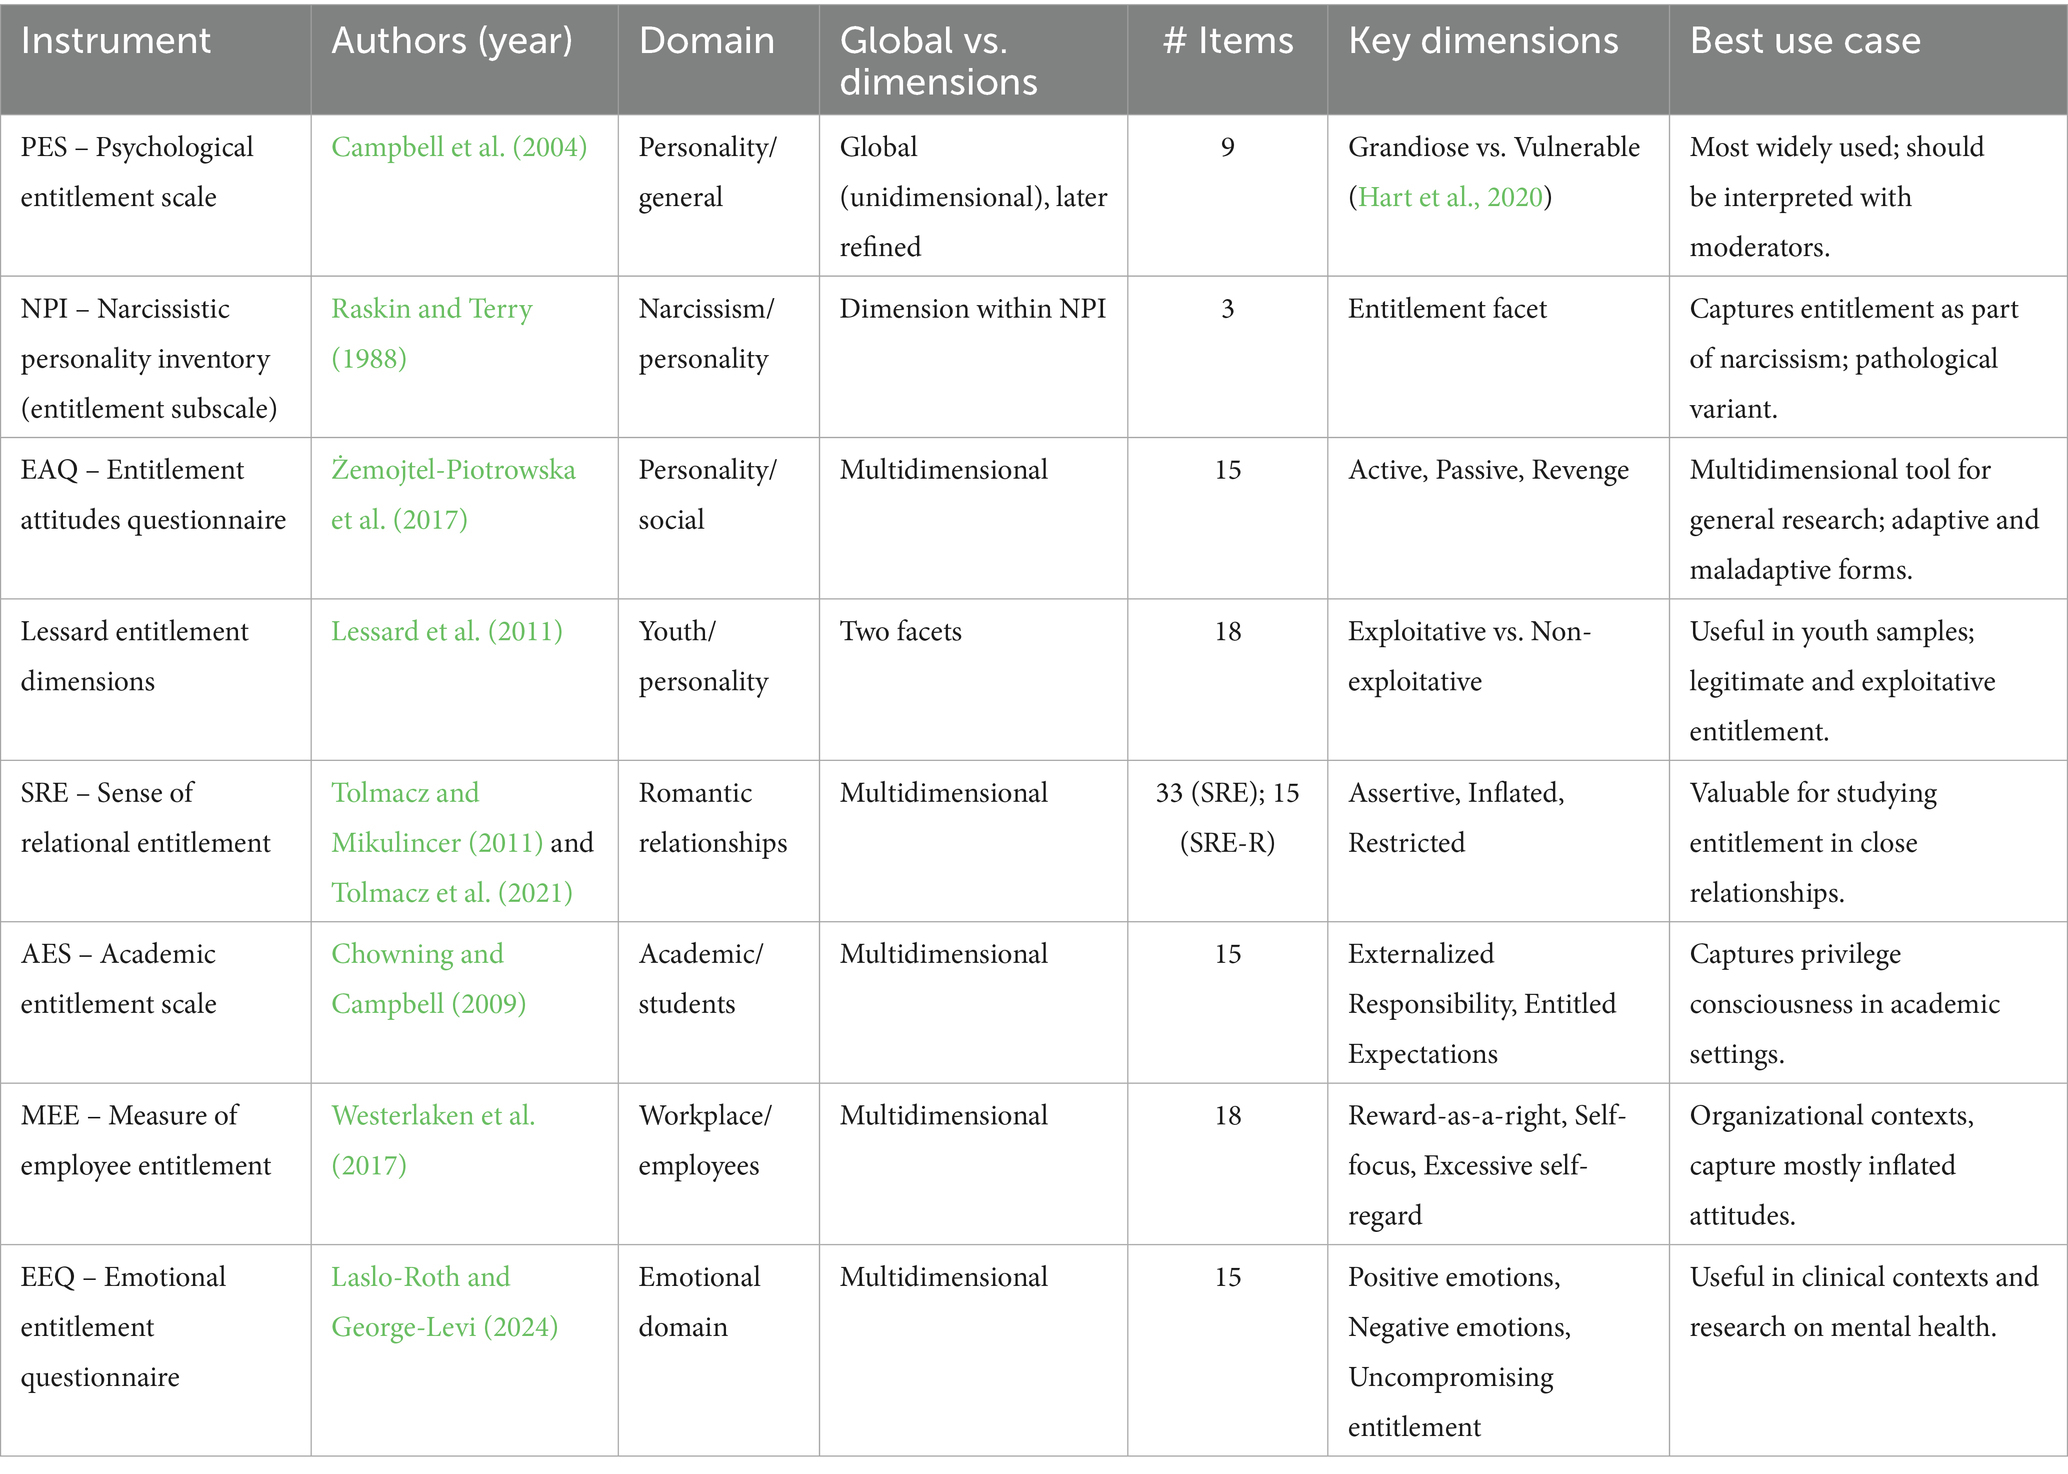Screen dimensions: 2068x1474
Task: Select the # Items column header
Action: pyautogui.click(x=1227, y=41)
